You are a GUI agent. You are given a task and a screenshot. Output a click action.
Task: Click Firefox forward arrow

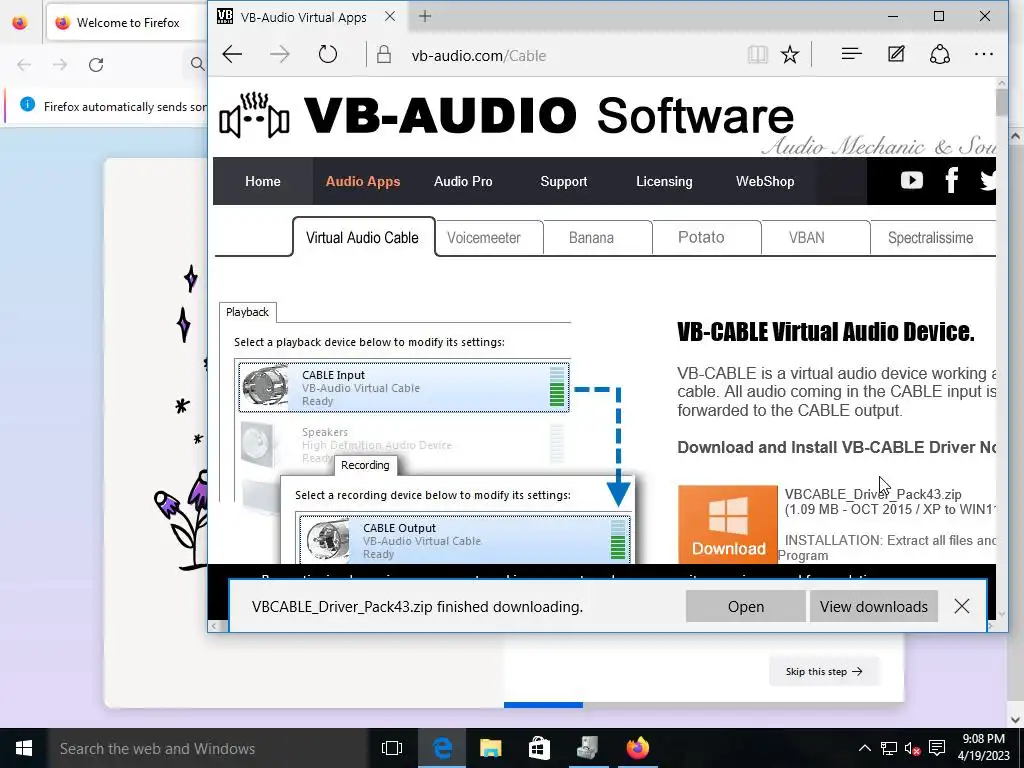(x=59, y=65)
